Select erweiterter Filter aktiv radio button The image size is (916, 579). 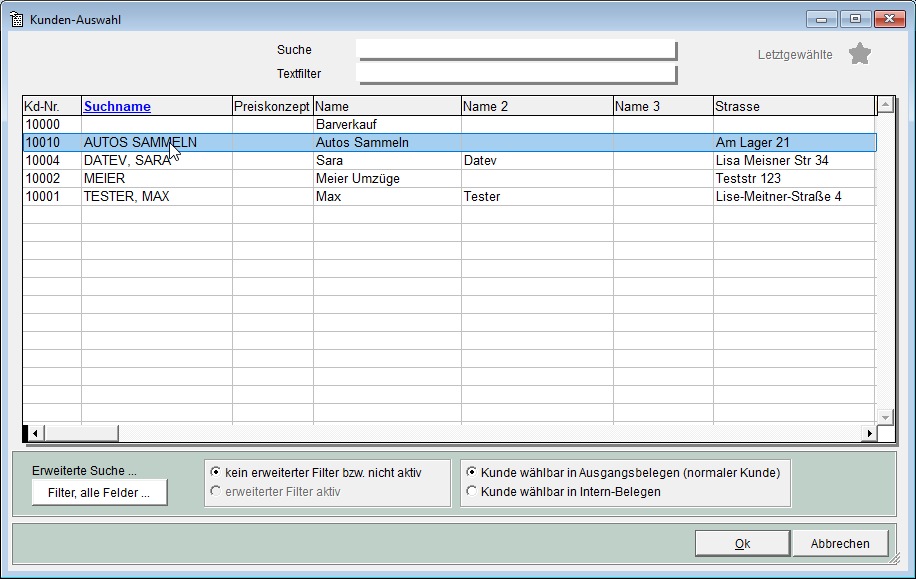click(216, 491)
